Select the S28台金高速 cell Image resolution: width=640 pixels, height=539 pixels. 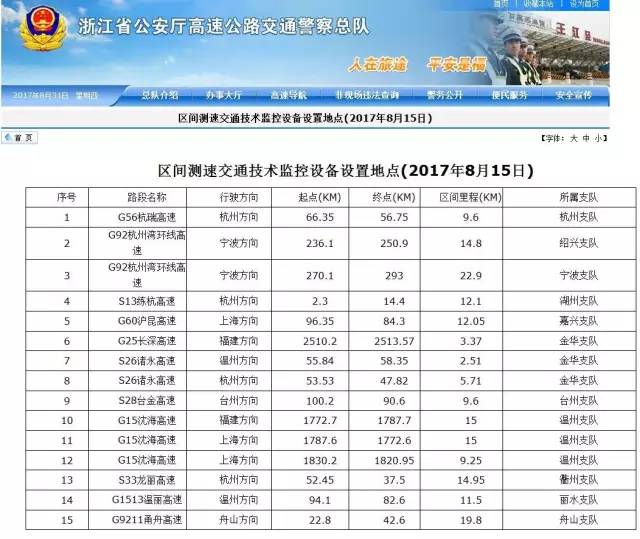pyautogui.click(x=137, y=401)
